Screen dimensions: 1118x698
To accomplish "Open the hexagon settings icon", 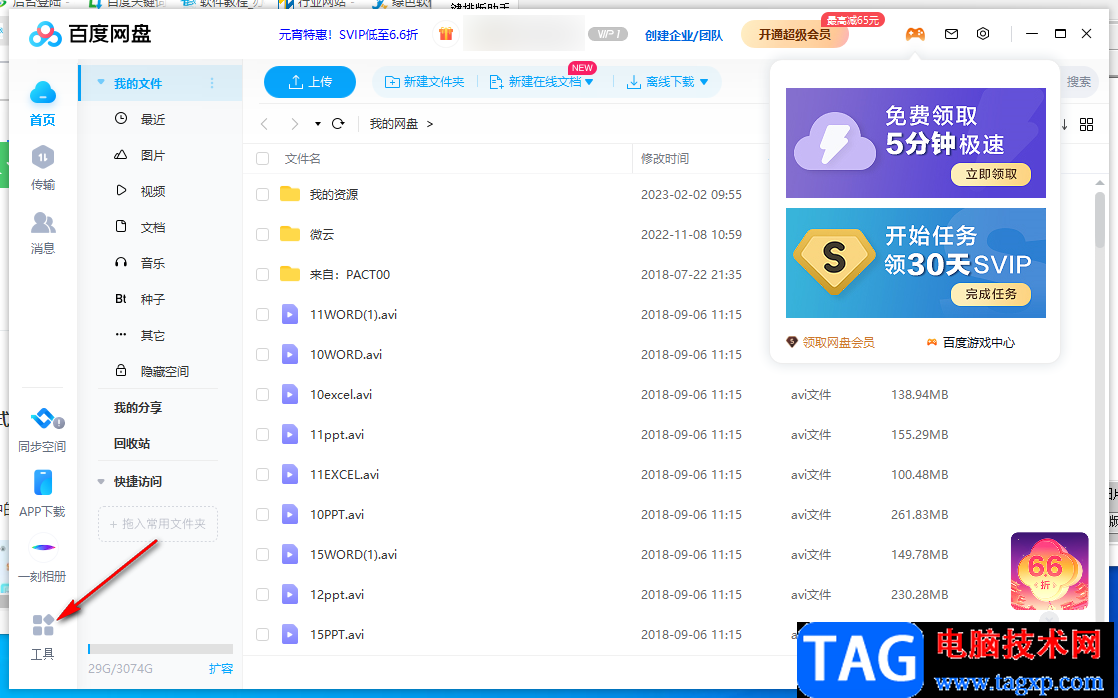I will [983, 34].
